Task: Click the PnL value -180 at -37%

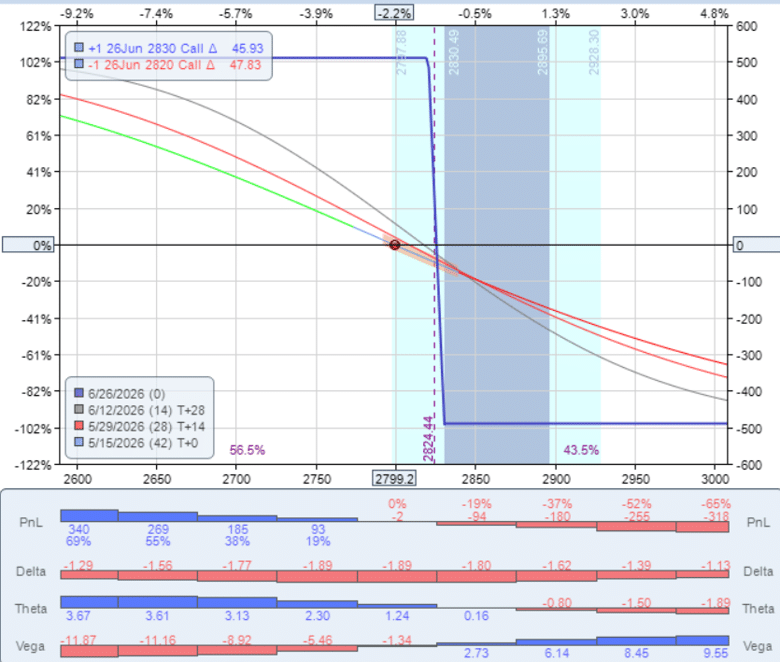Action: point(557,516)
